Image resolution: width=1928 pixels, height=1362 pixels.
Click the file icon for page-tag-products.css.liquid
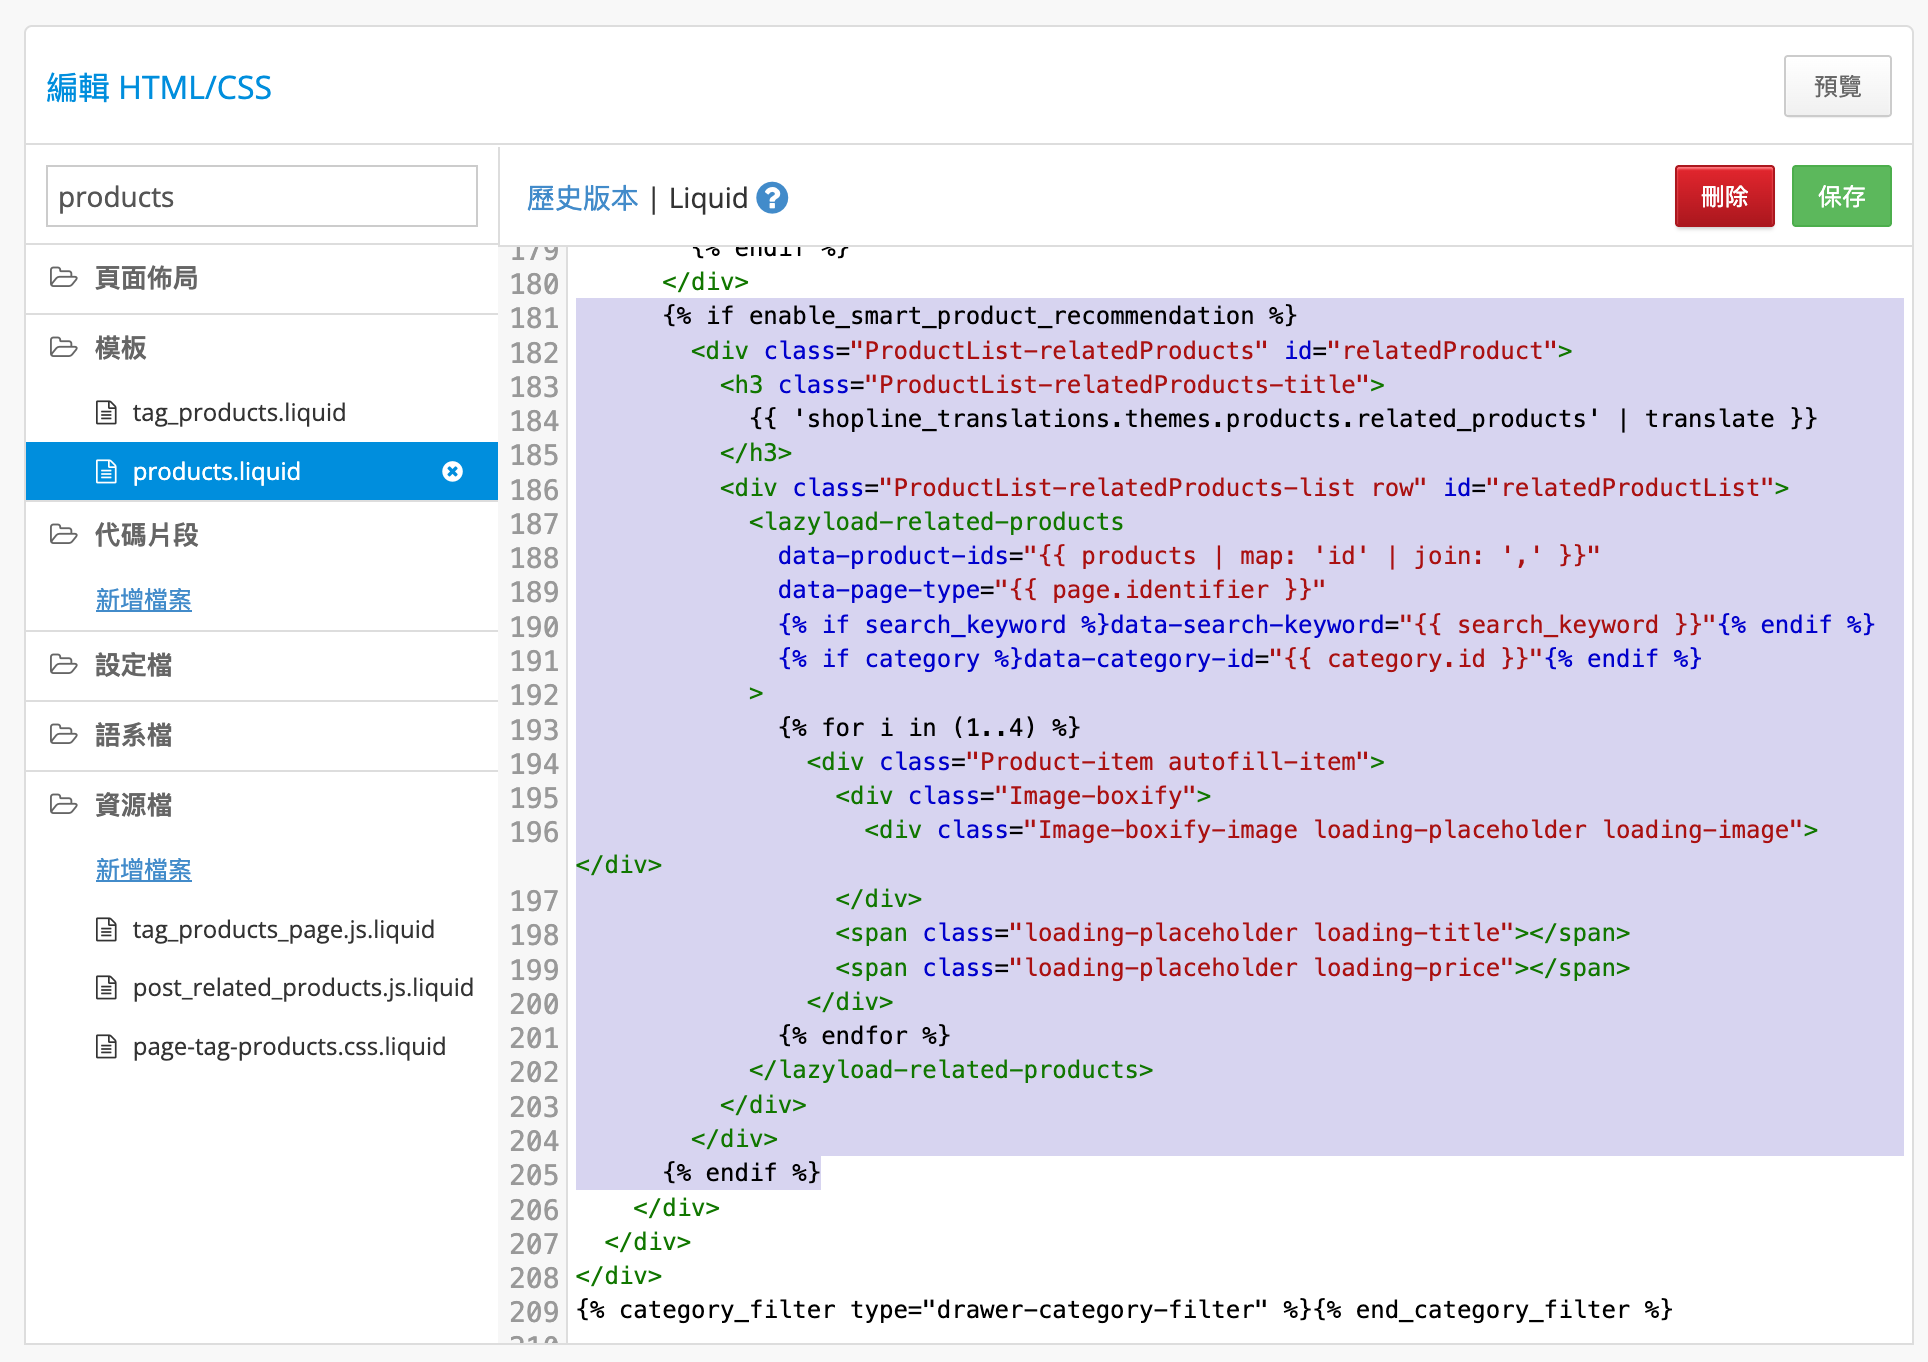click(106, 1046)
